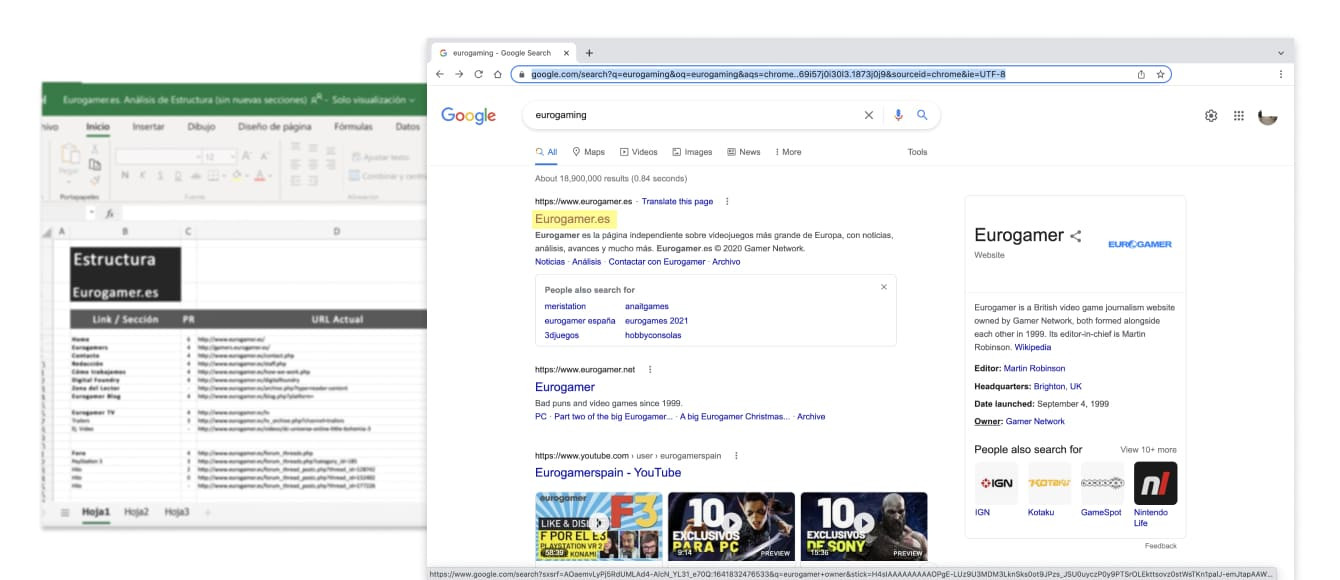Open the Insertar ribbon tab in Excel
Image resolution: width=1340 pixels, height=580 pixels.
(x=148, y=127)
